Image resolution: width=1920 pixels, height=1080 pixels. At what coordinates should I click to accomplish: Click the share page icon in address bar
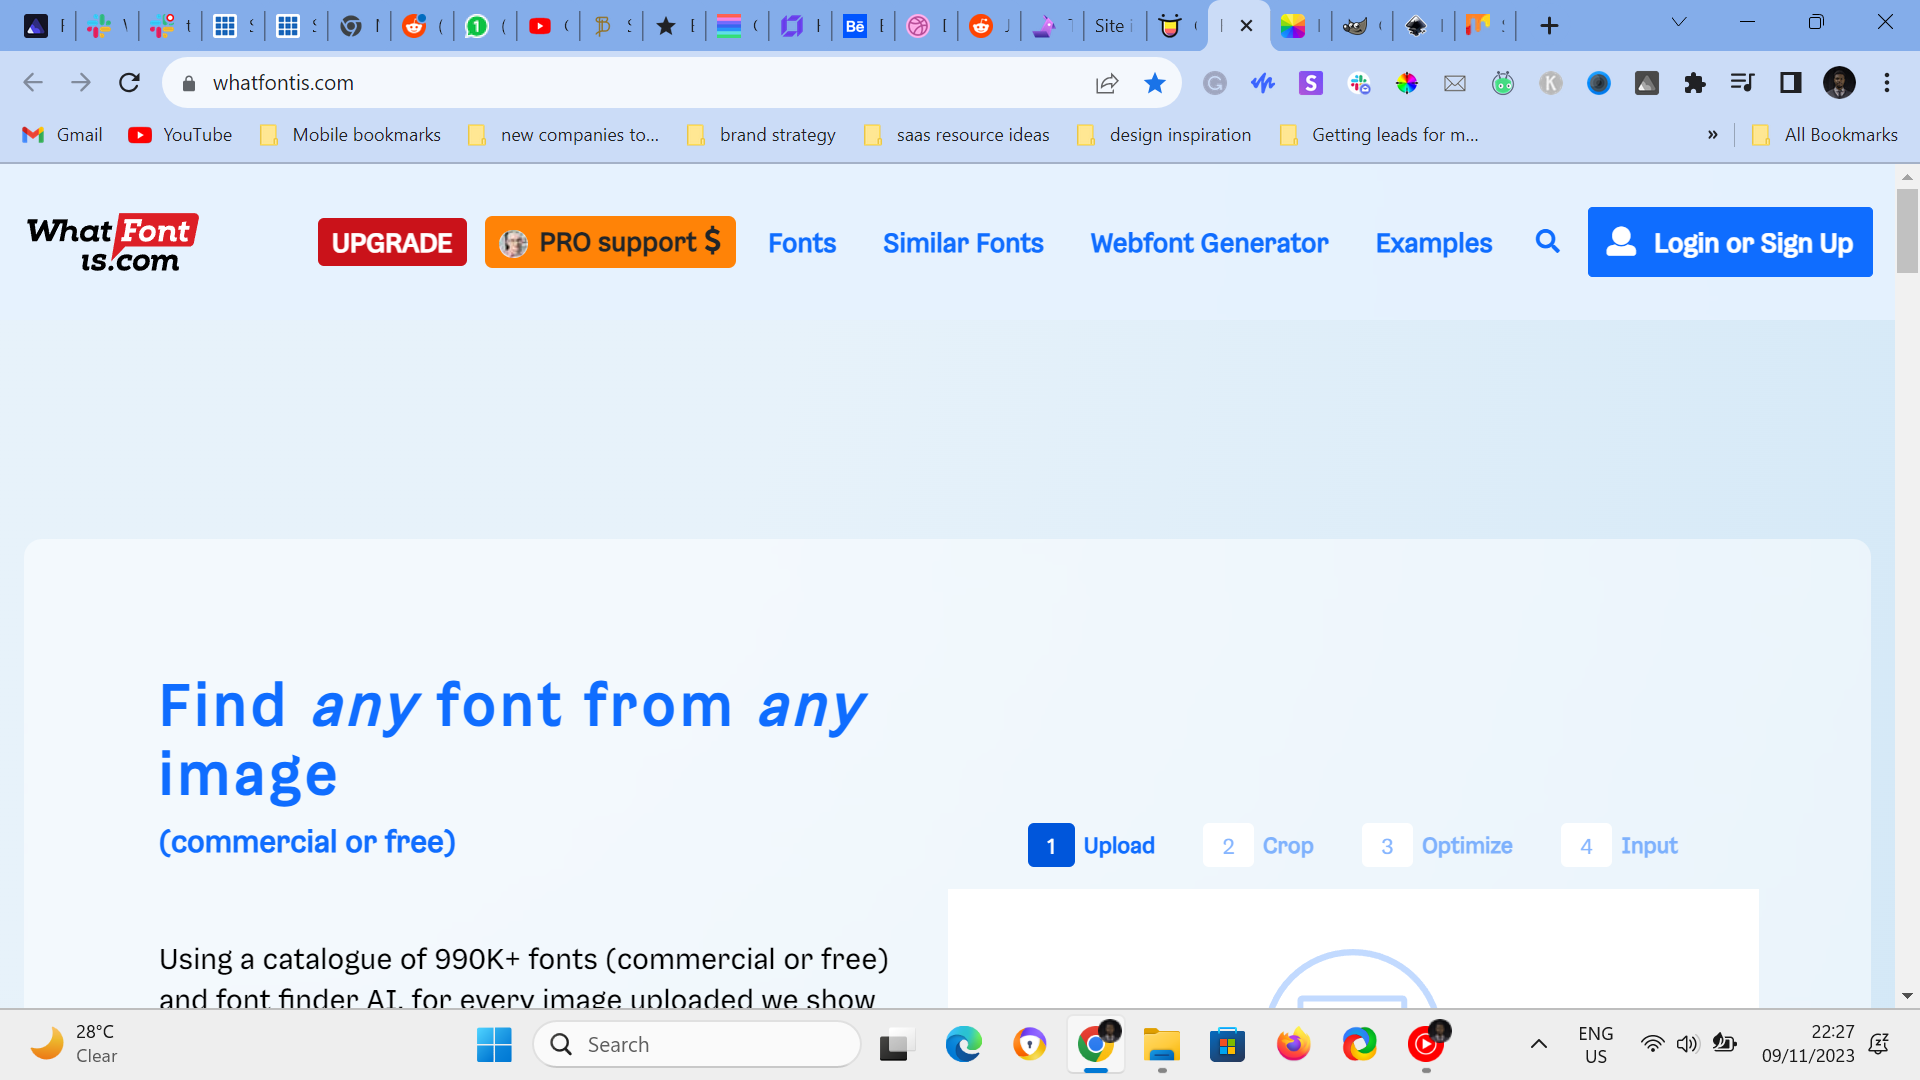click(x=1106, y=83)
